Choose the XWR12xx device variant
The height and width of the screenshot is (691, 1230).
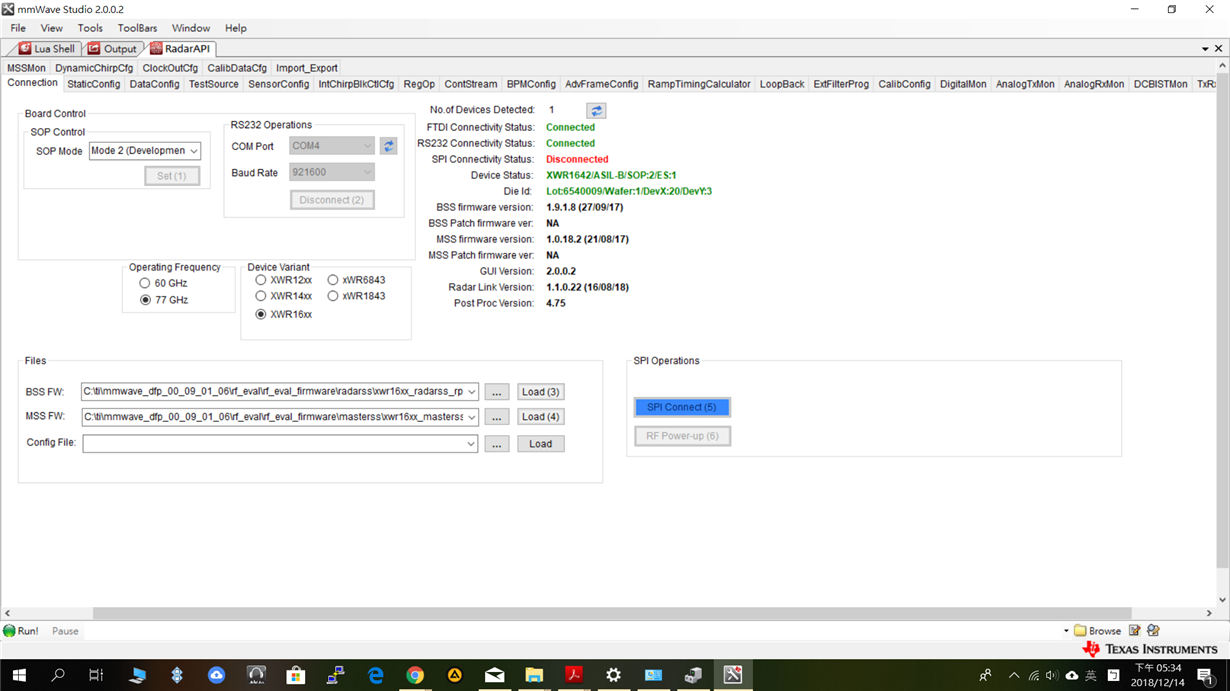pos(261,280)
